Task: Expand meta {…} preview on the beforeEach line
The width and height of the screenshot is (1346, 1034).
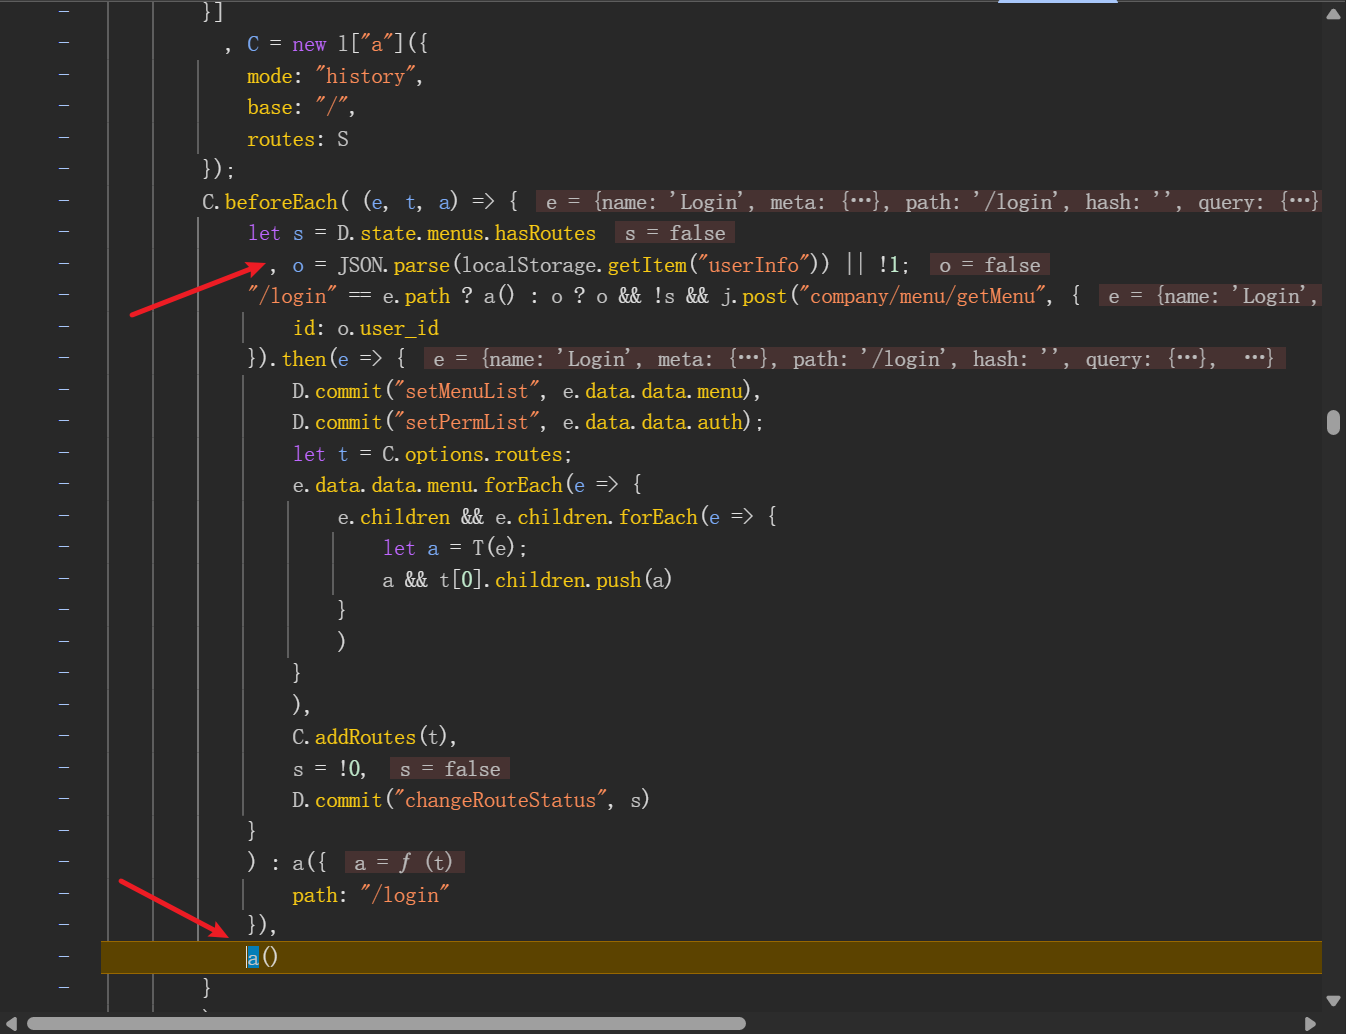Action: (860, 202)
